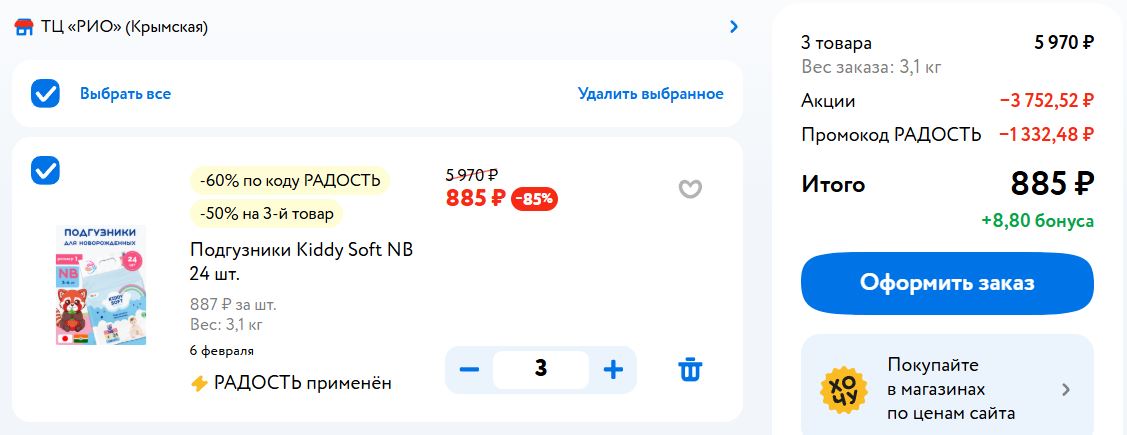Click the store icon next to ТЦ «РИО»
Screen dimensions: 1127x435
pyautogui.click(x=24, y=27)
